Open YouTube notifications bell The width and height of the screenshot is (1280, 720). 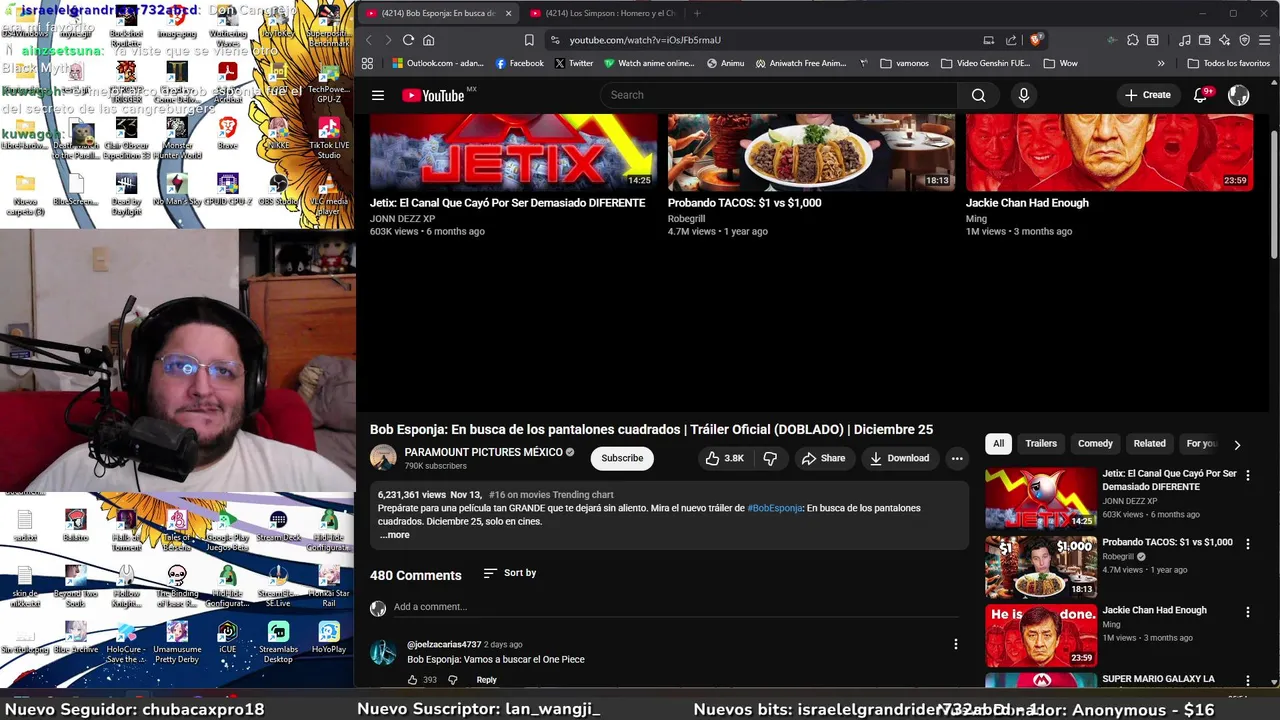tap(1201, 95)
